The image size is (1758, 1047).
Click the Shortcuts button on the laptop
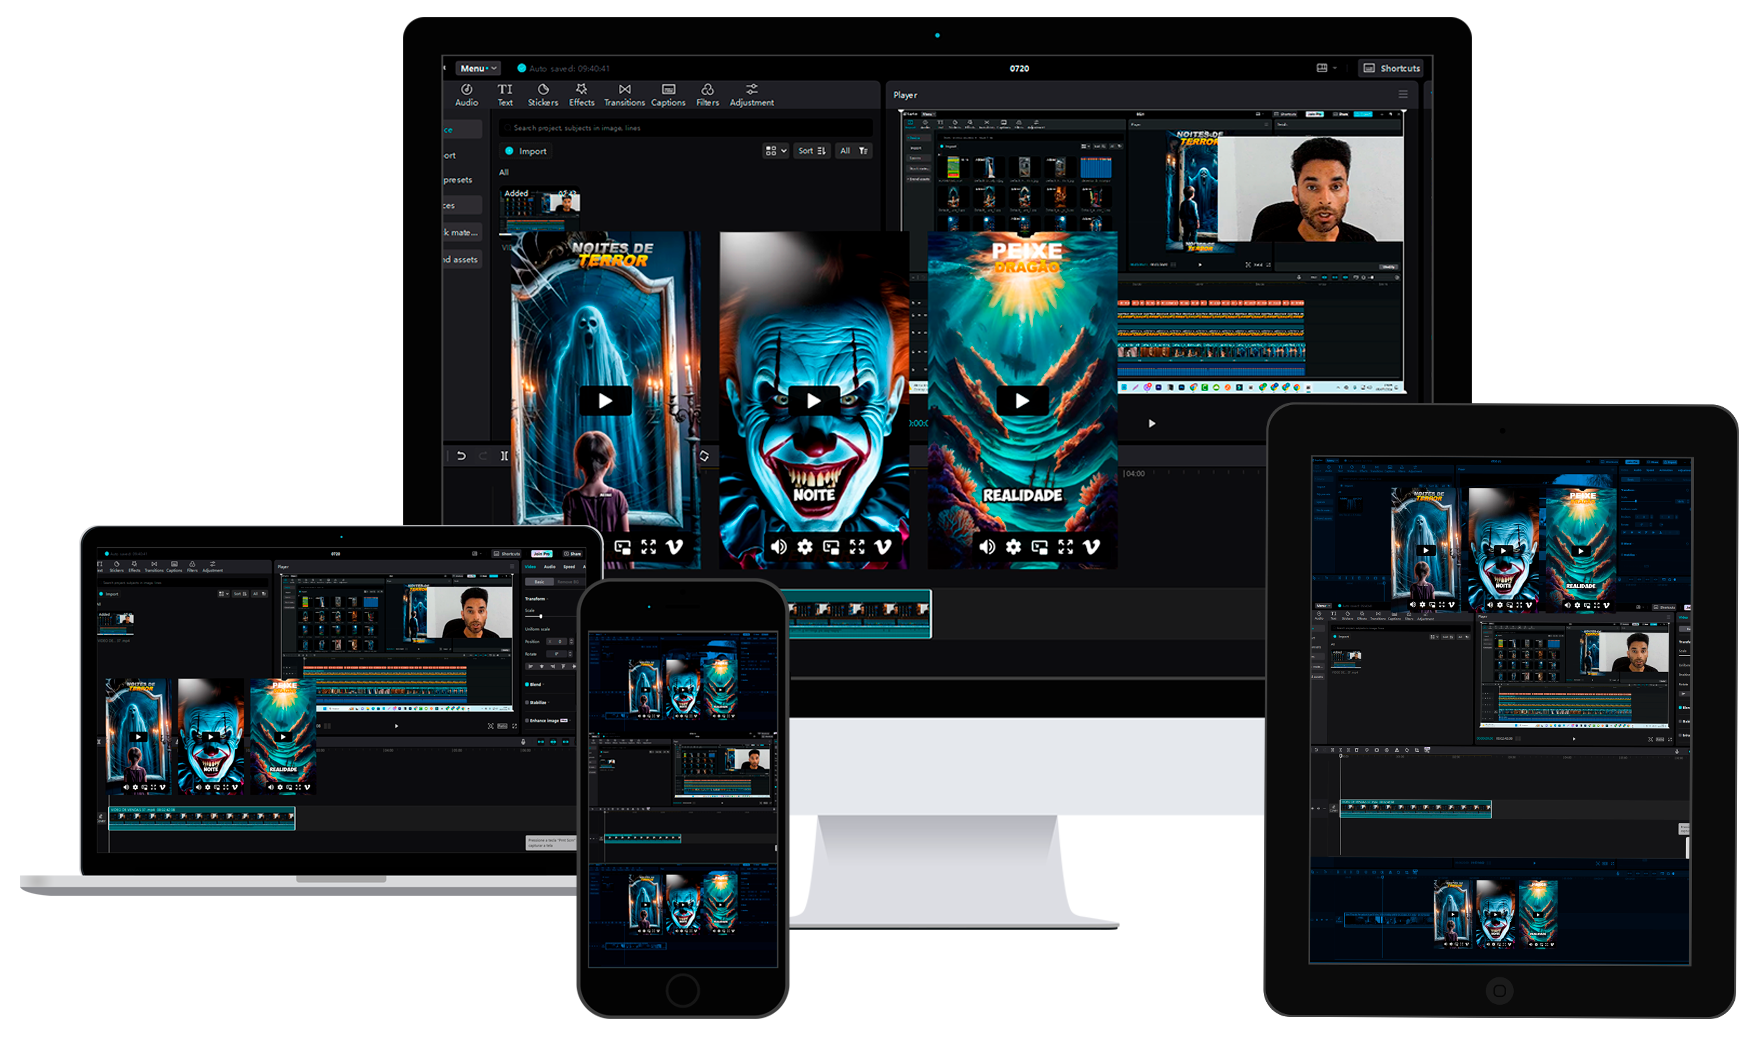(507, 553)
